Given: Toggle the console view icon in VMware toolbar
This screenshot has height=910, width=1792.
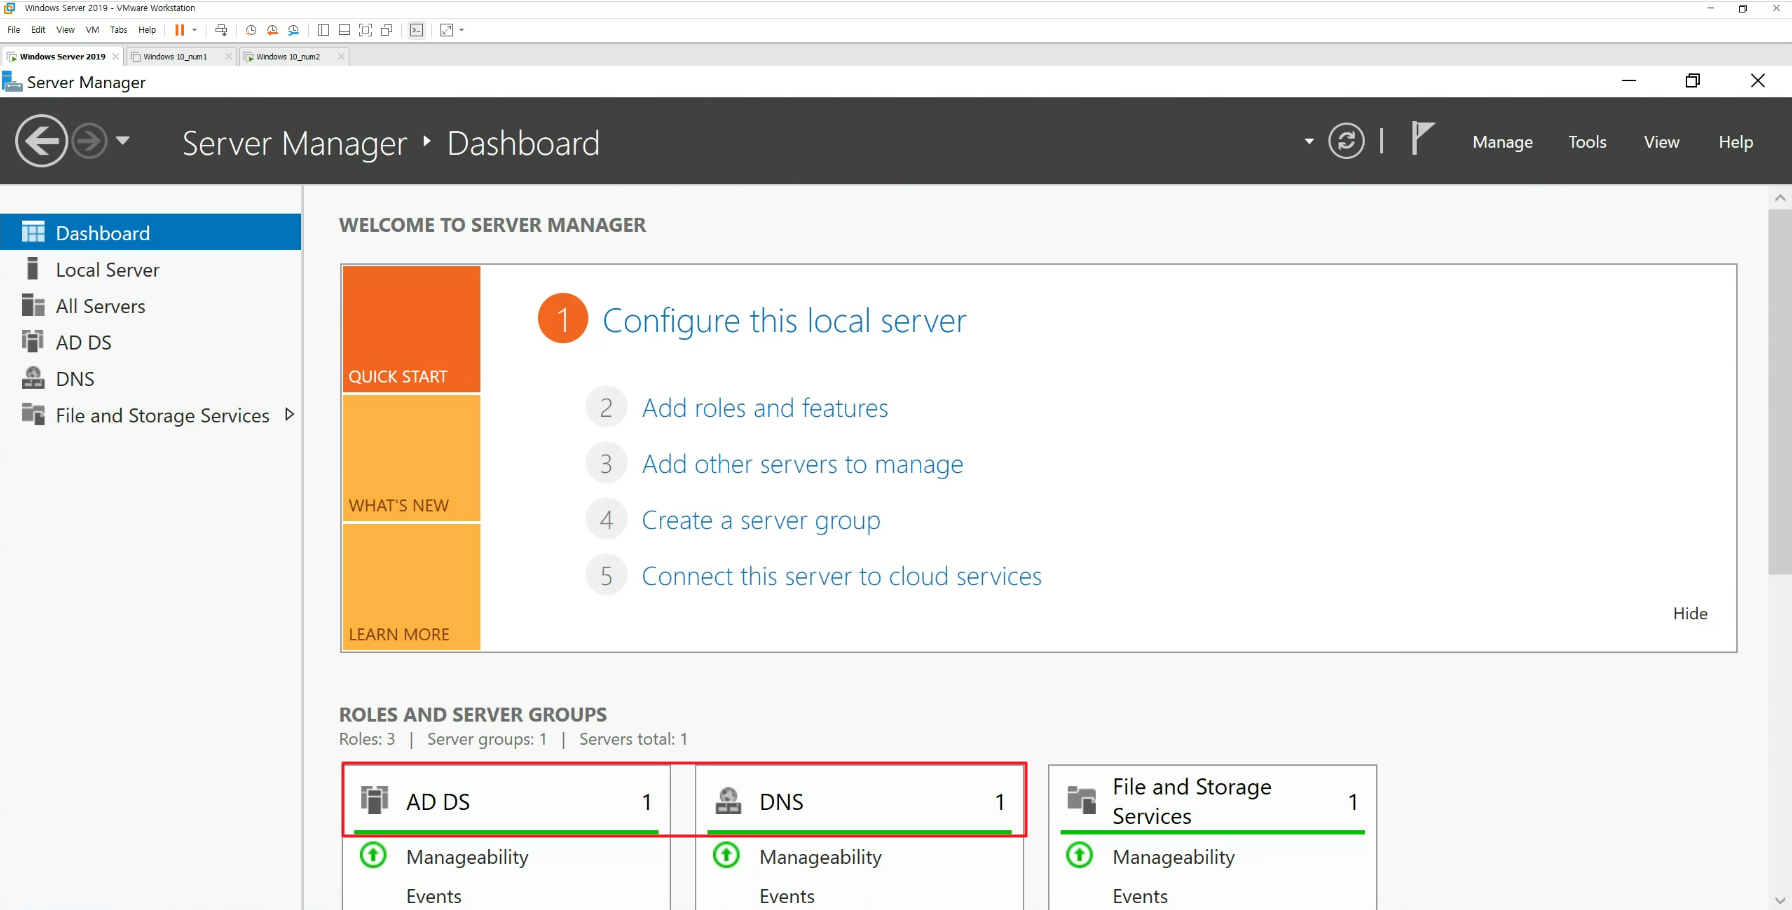Looking at the screenshot, I should [417, 30].
